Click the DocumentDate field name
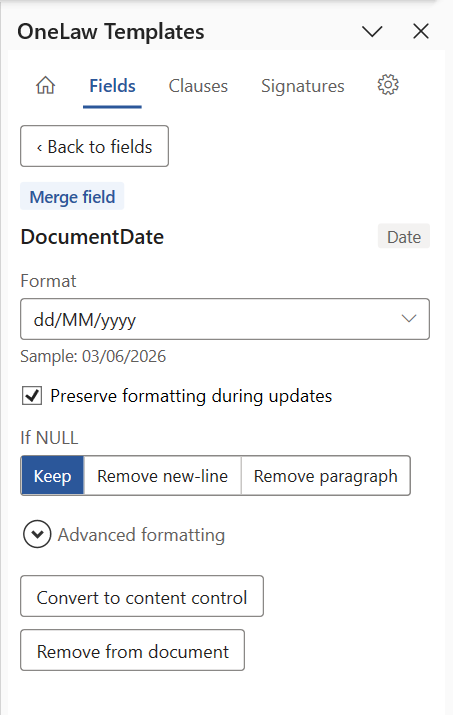Screen dimensions: 453x715 (92, 237)
